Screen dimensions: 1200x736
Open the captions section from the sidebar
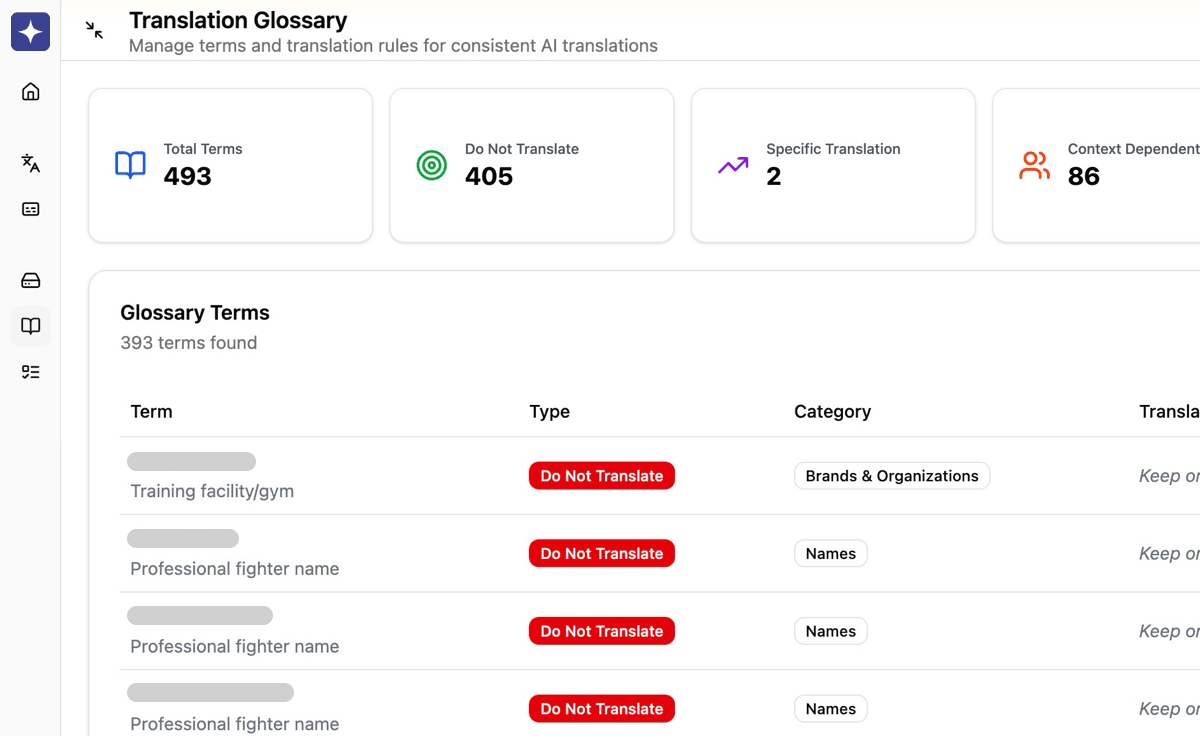(30, 209)
